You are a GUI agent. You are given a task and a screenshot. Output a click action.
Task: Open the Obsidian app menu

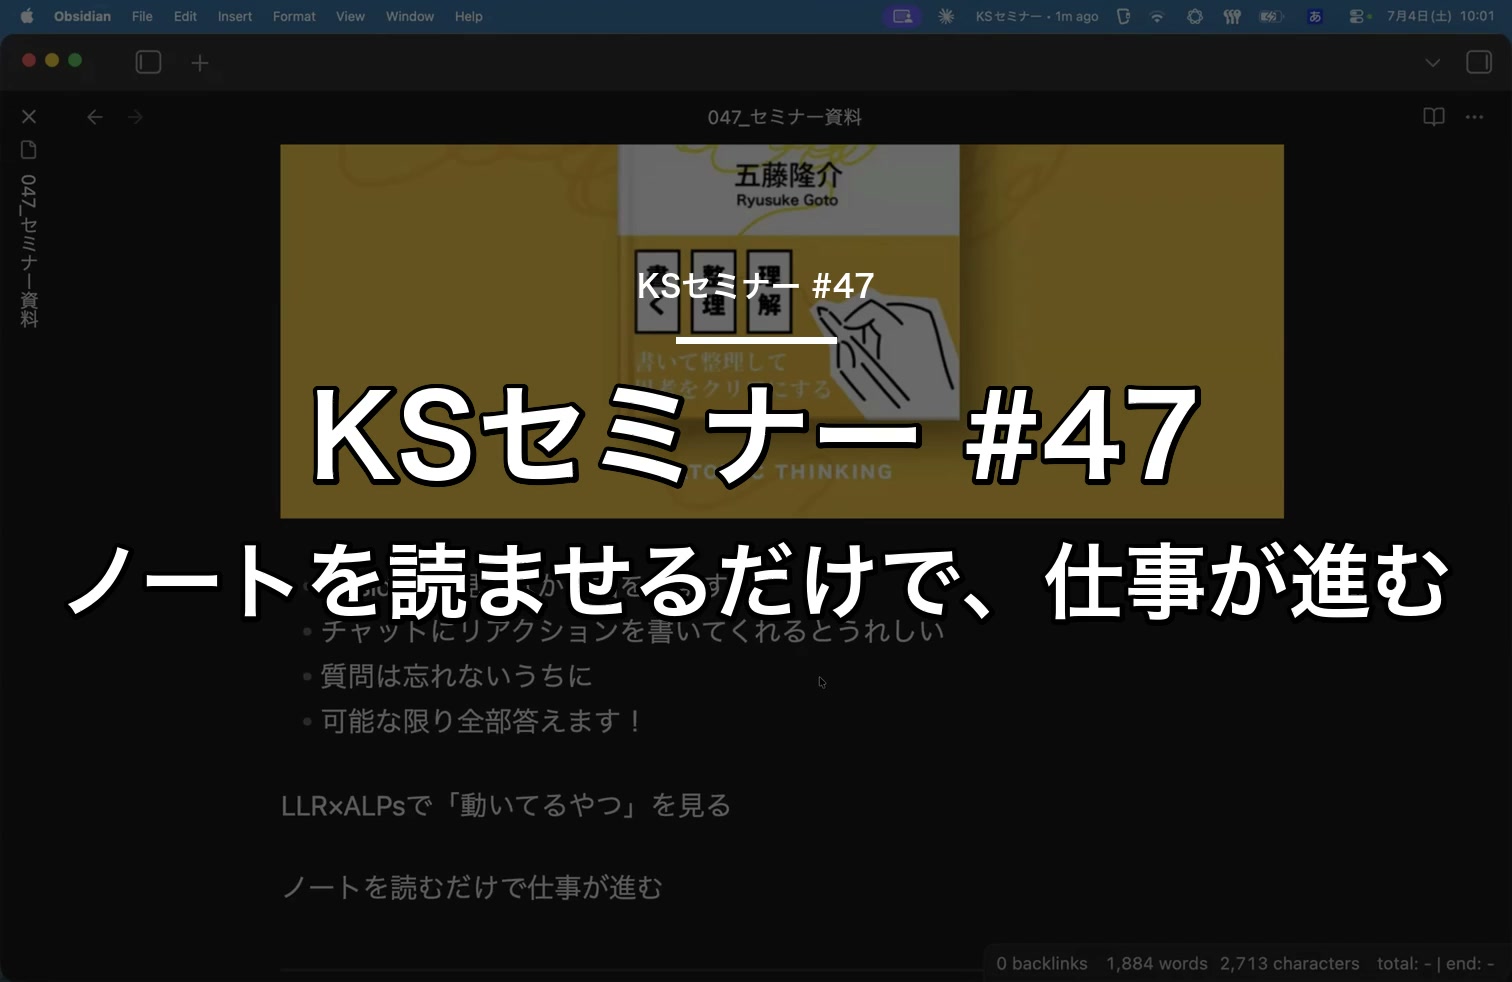click(x=82, y=16)
